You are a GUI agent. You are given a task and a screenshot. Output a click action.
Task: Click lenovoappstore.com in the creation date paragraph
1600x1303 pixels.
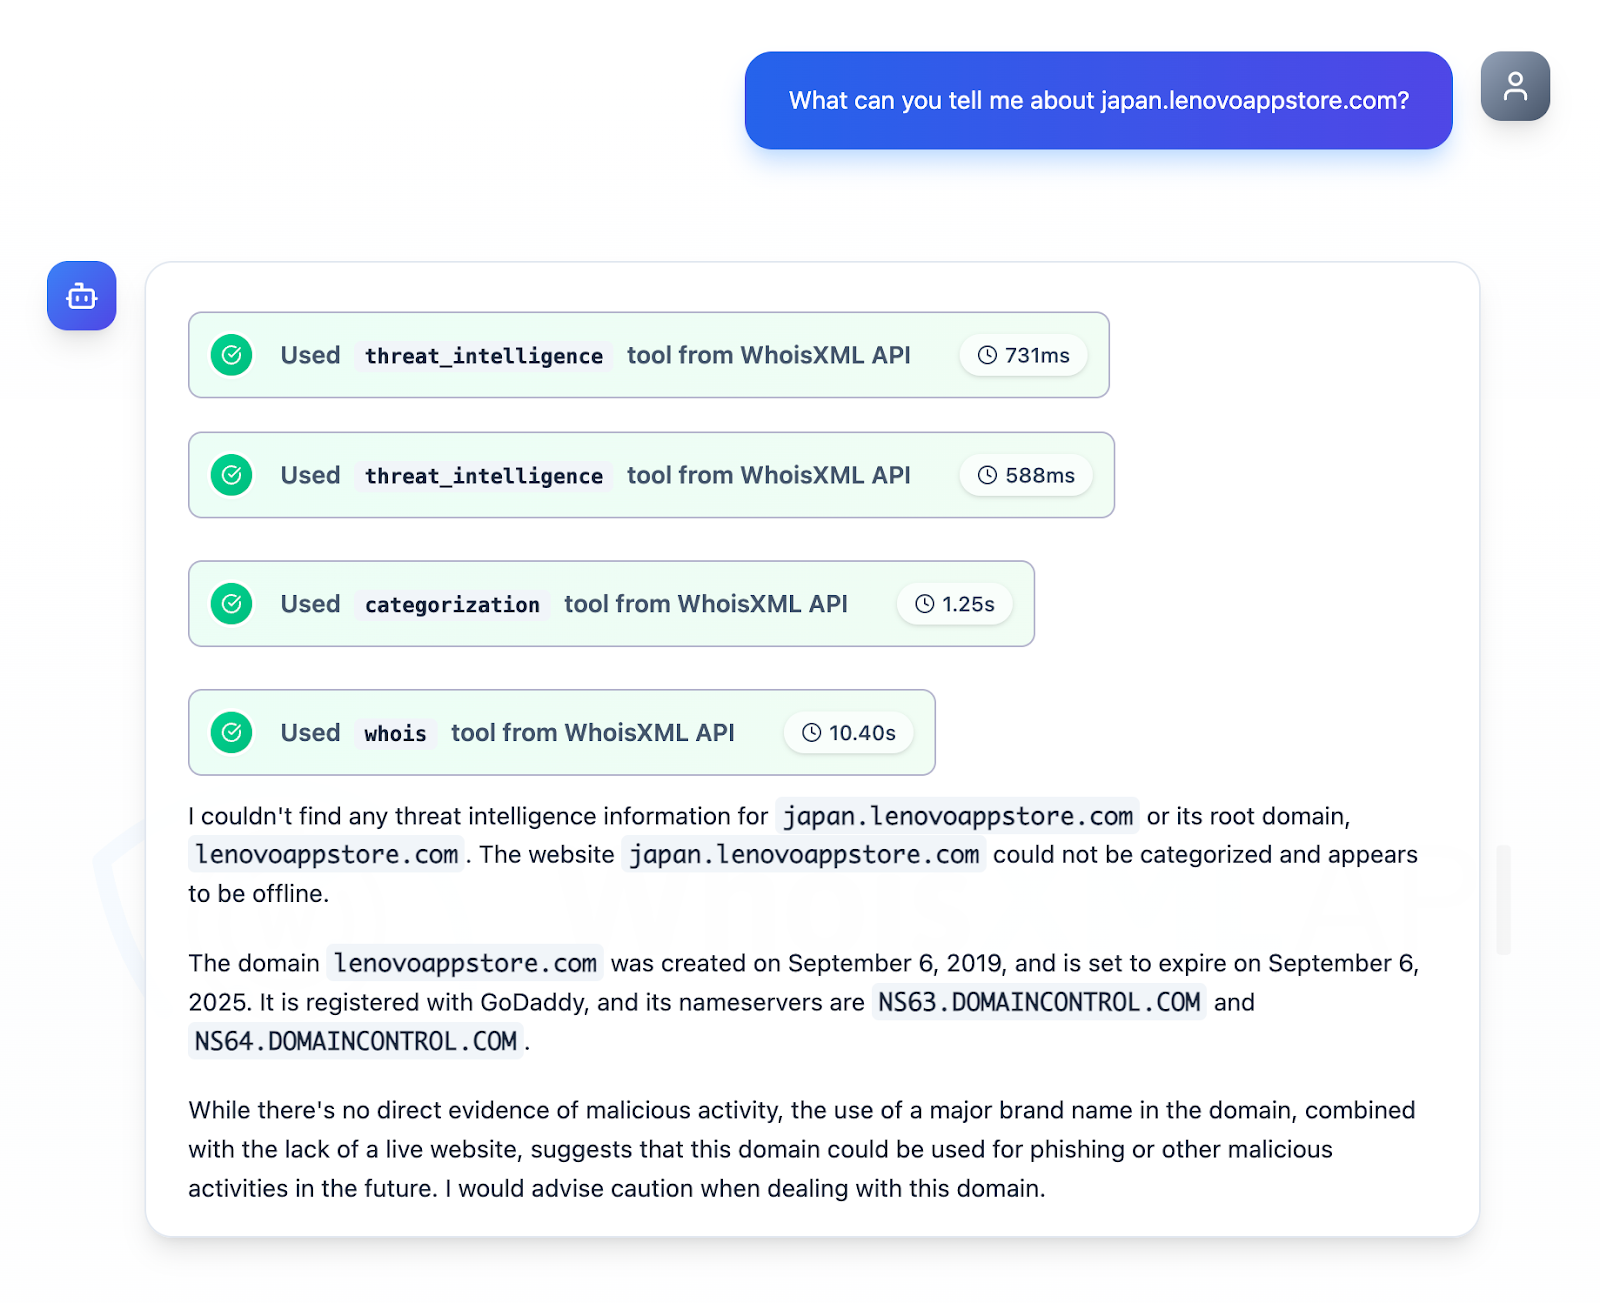click(465, 963)
